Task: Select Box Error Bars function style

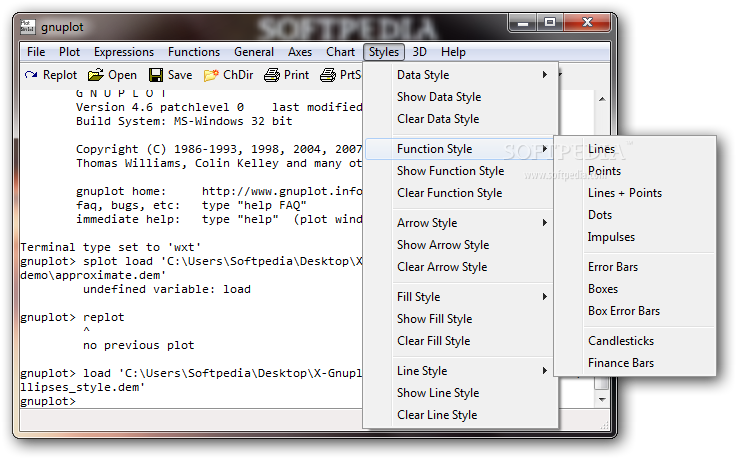Action: click(x=635, y=311)
